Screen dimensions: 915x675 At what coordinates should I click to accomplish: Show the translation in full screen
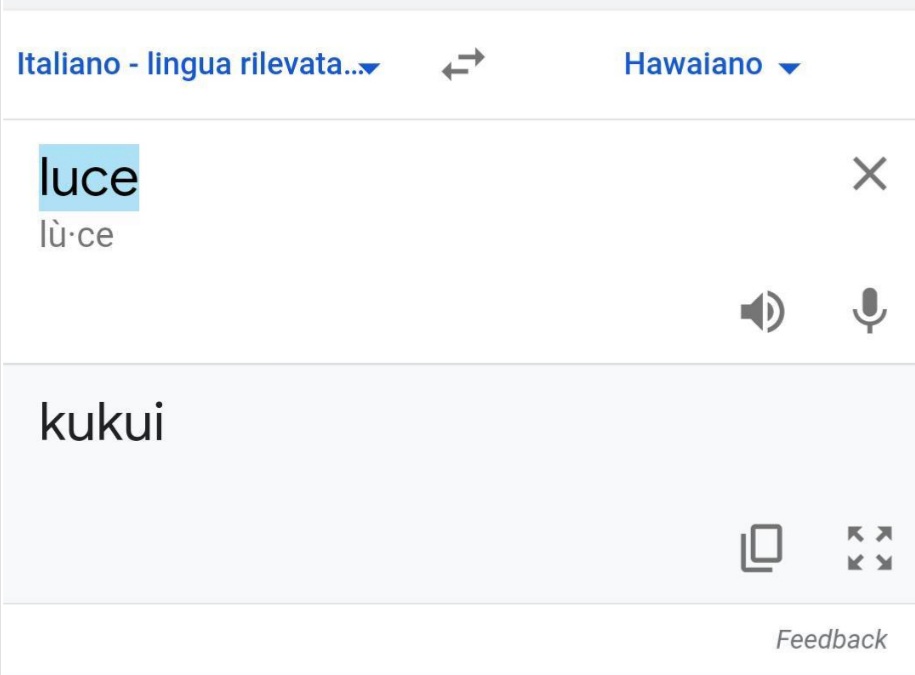pos(869,548)
